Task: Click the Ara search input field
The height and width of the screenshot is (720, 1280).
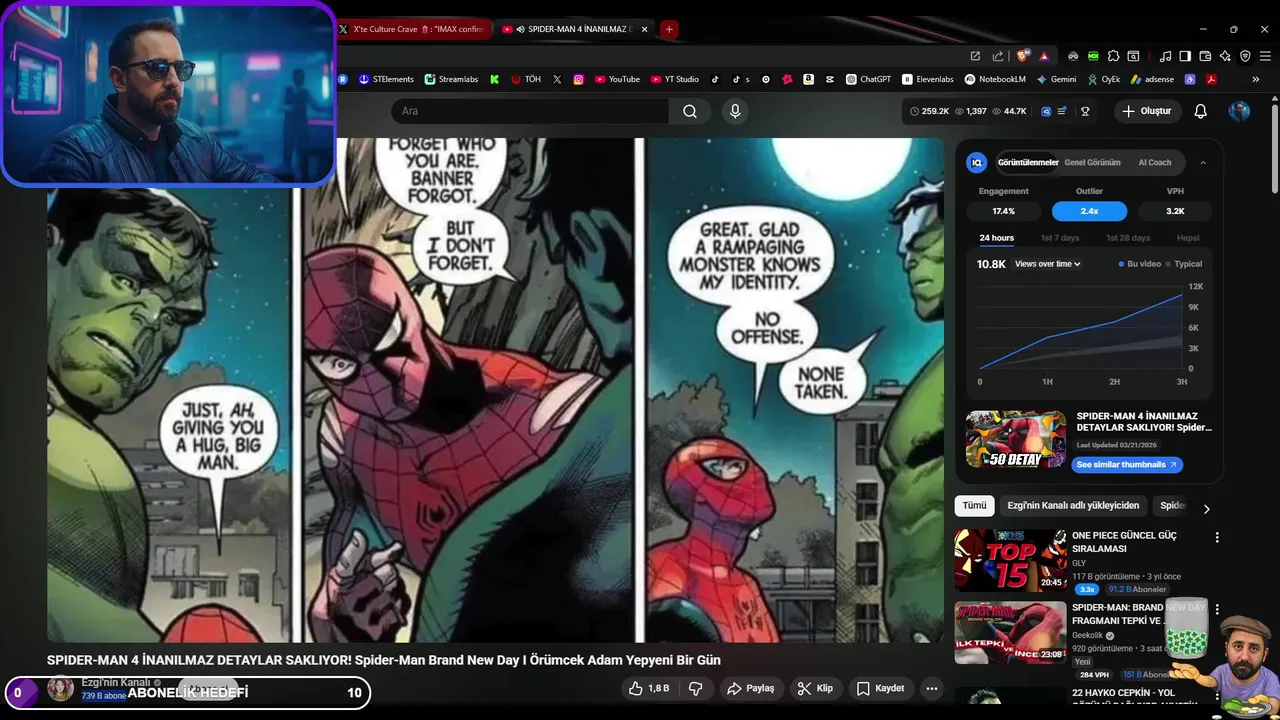Action: tap(530, 111)
